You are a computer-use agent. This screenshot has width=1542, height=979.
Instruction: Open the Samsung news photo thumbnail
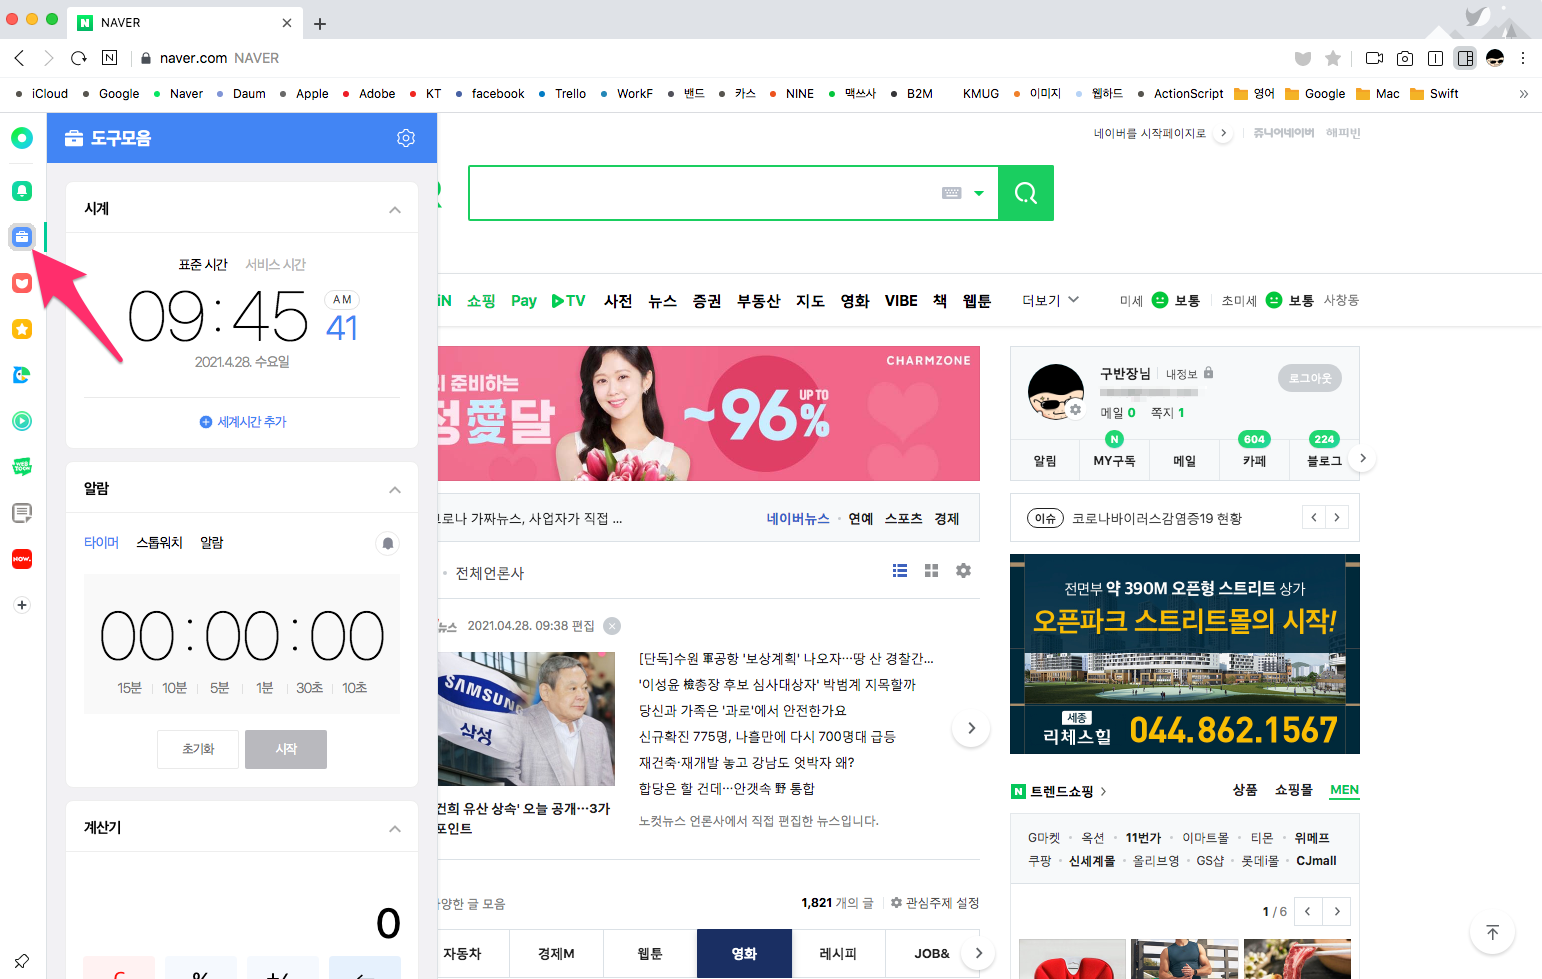tap(526, 719)
